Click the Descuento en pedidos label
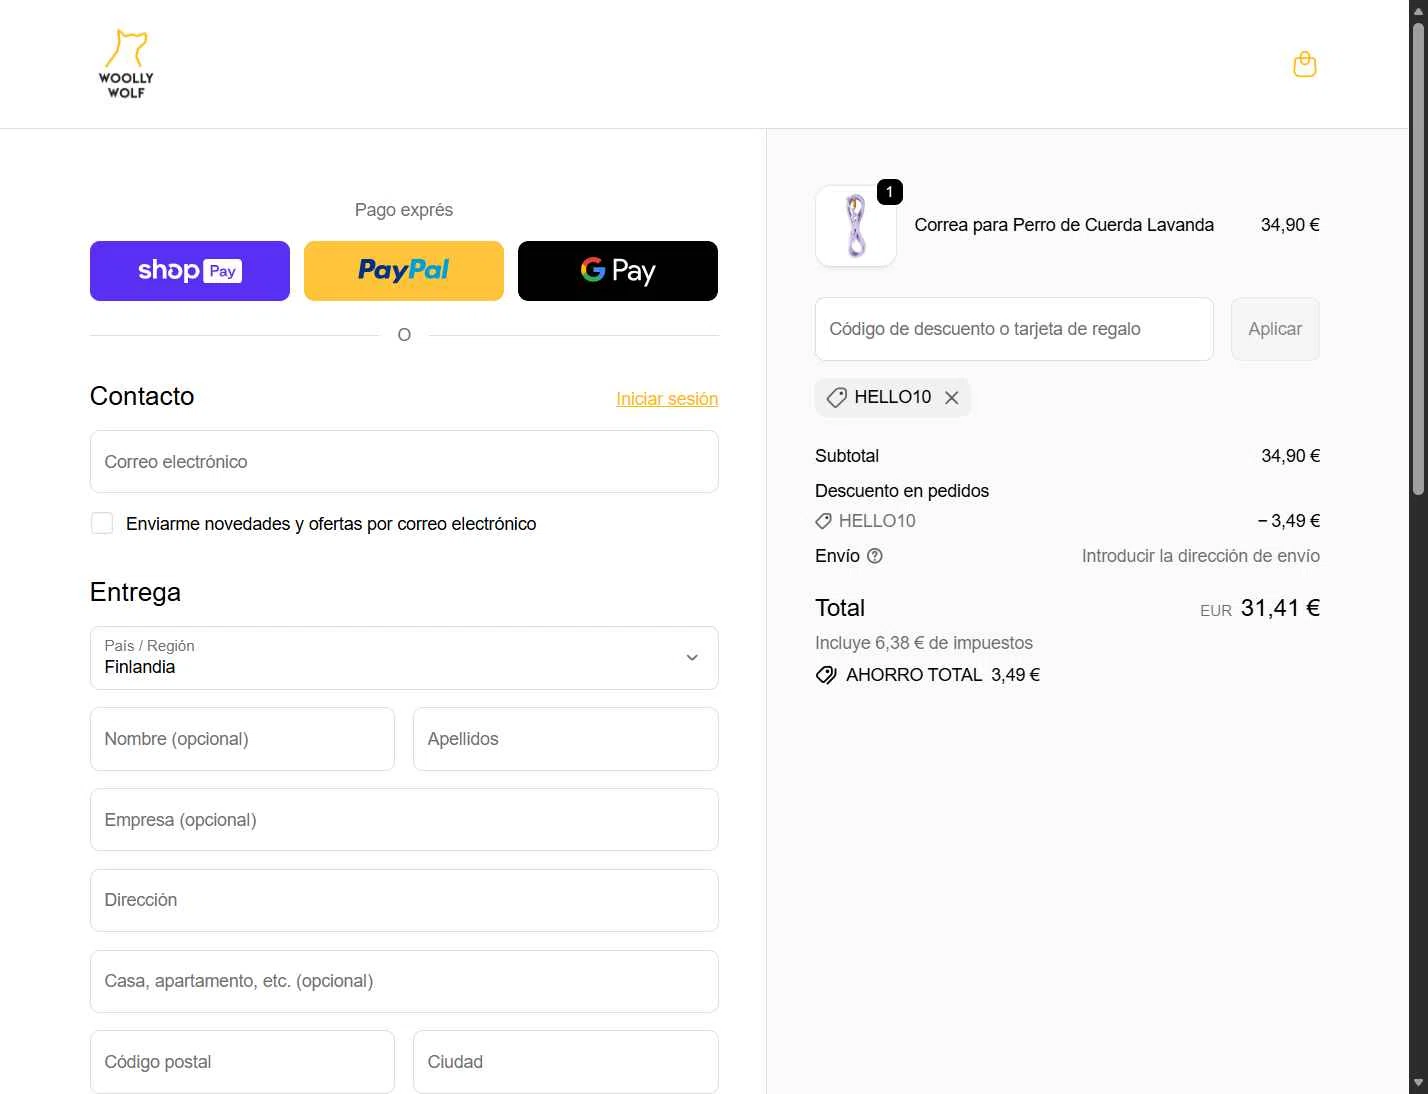The width and height of the screenshot is (1428, 1094). (x=902, y=491)
